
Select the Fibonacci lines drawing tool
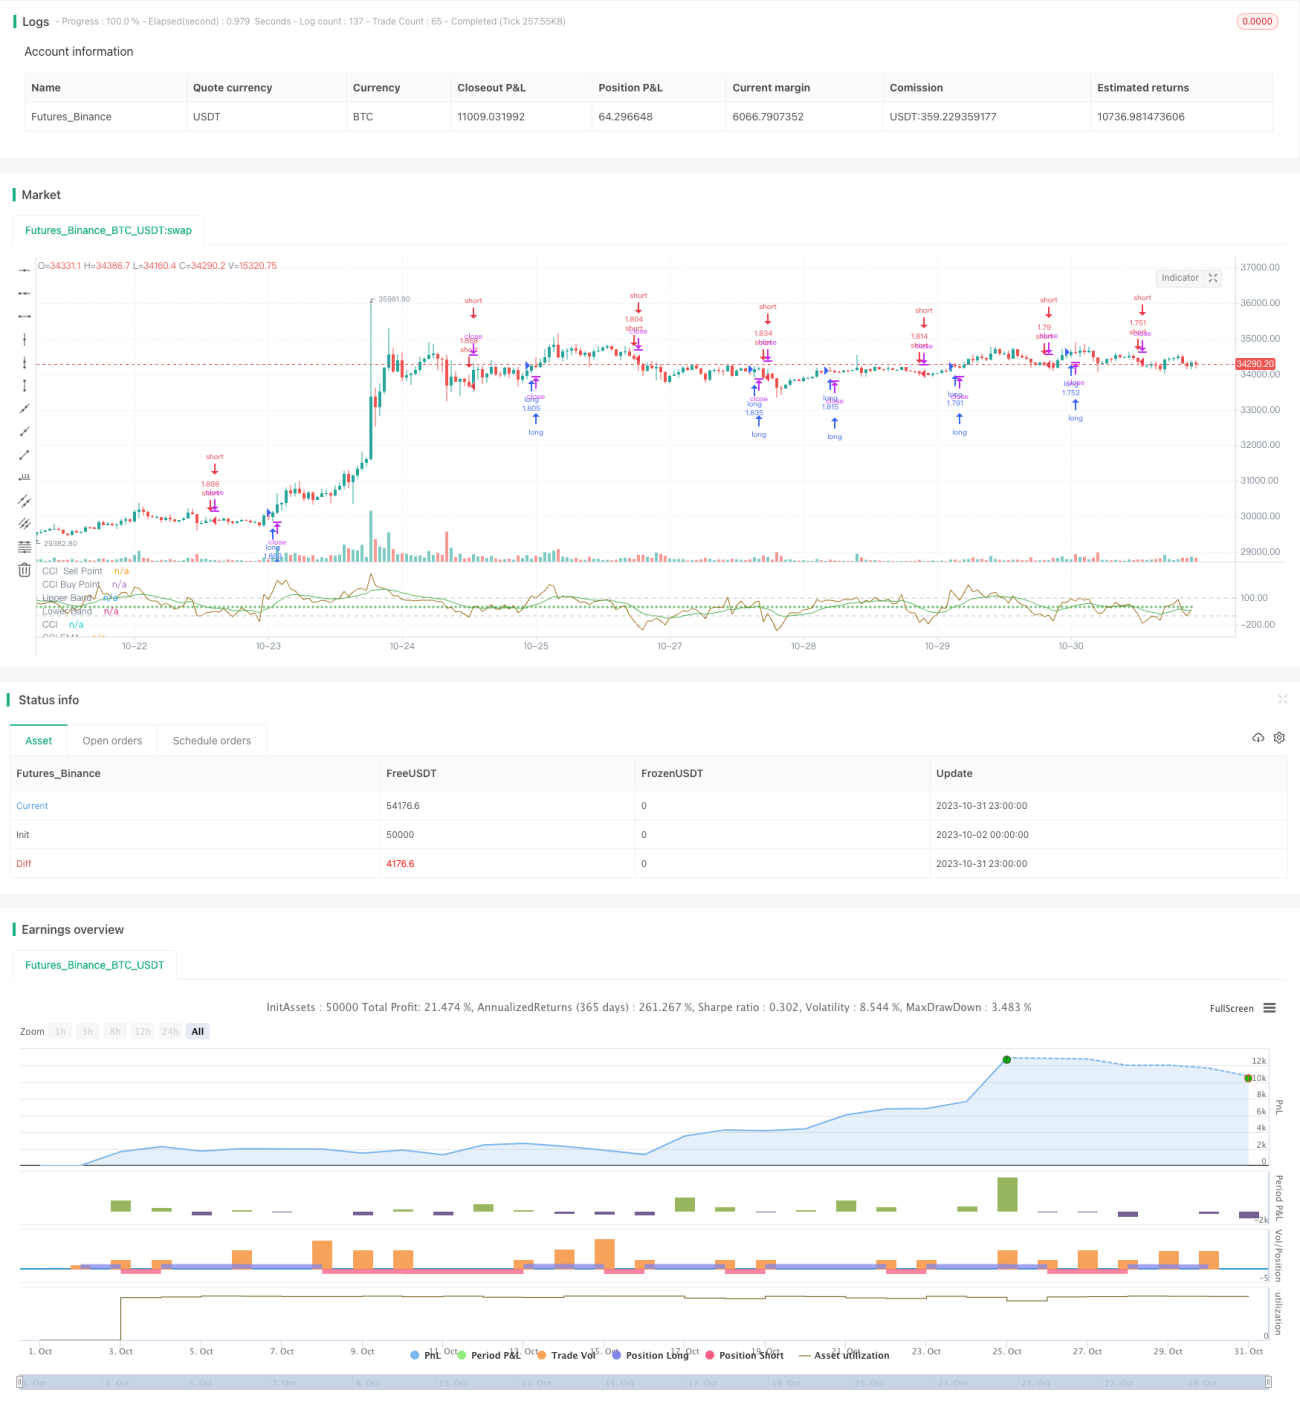coord(24,546)
